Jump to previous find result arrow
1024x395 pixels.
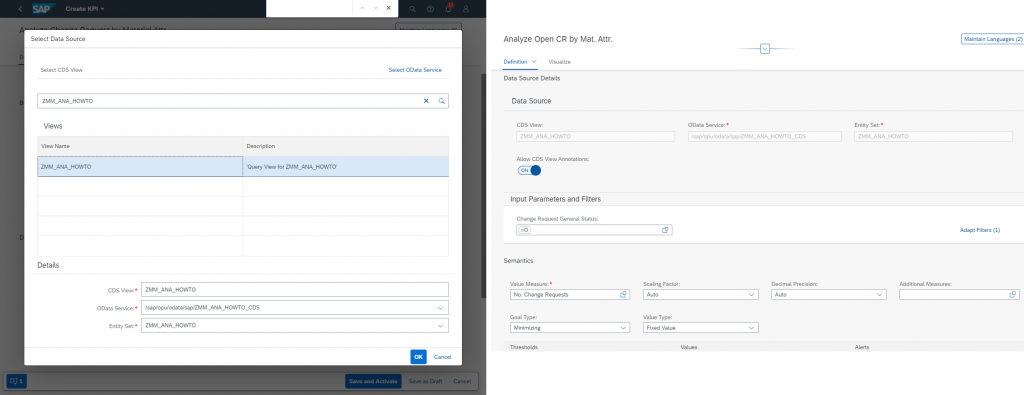pos(362,8)
